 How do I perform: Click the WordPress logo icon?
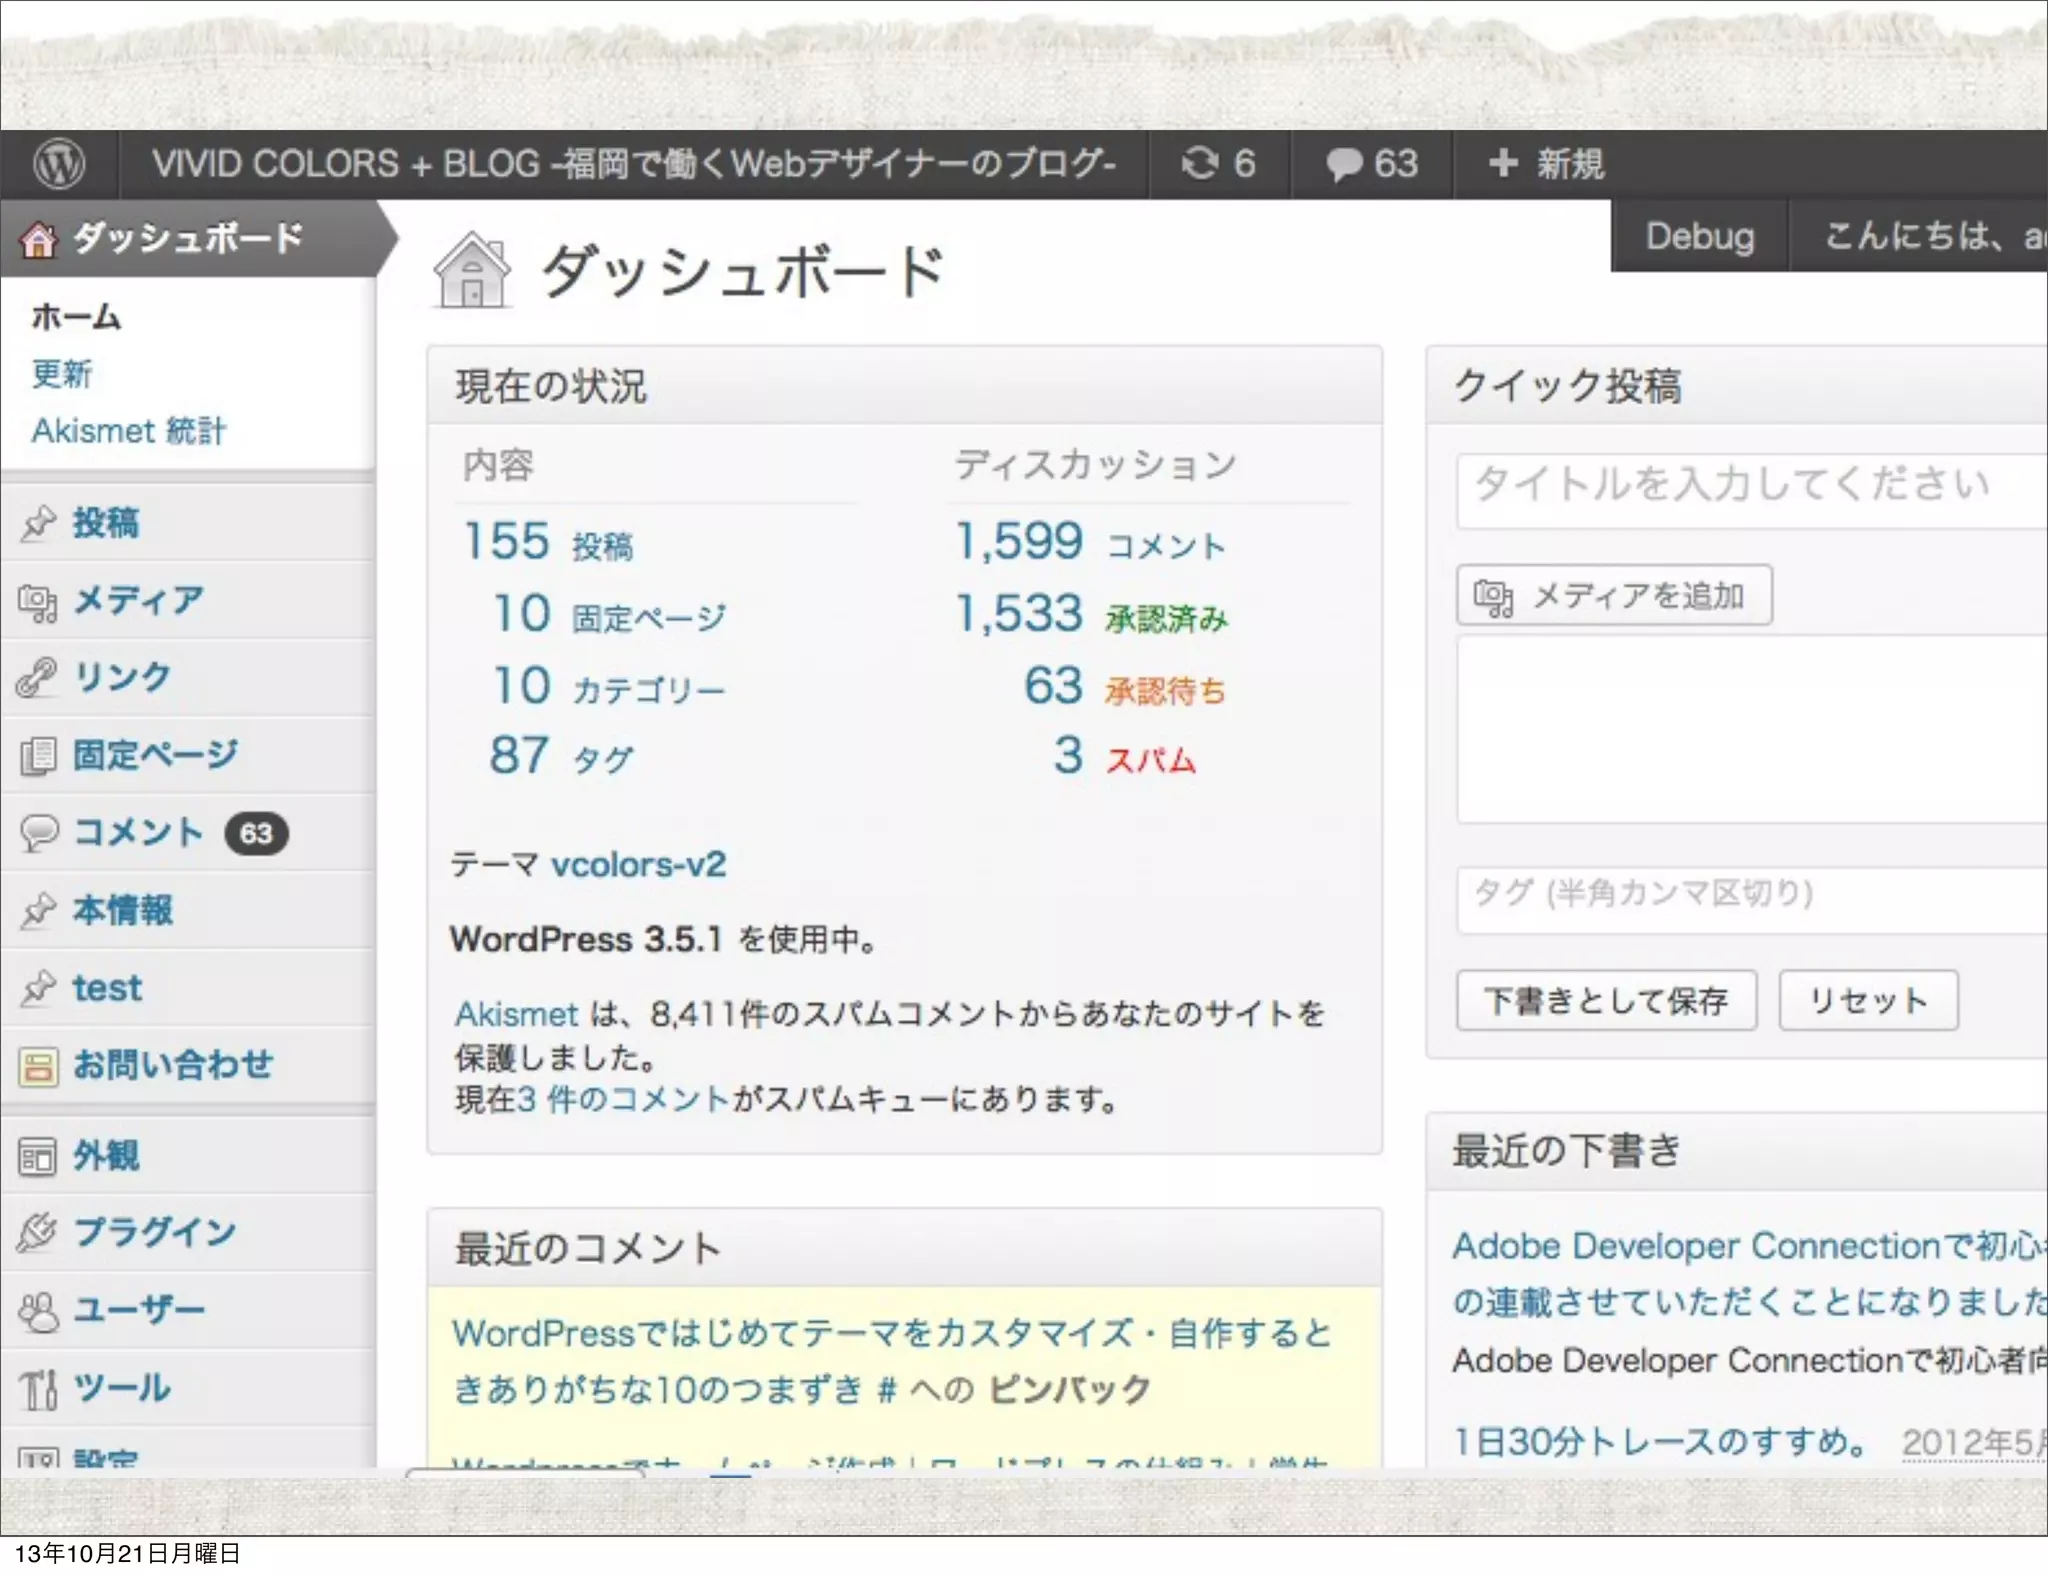[59, 163]
